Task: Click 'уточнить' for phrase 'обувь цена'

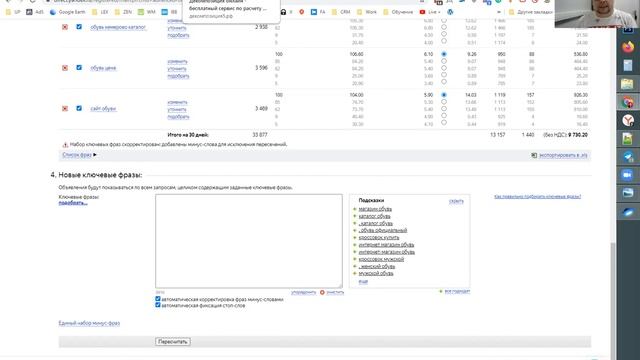Action: [x=177, y=69]
